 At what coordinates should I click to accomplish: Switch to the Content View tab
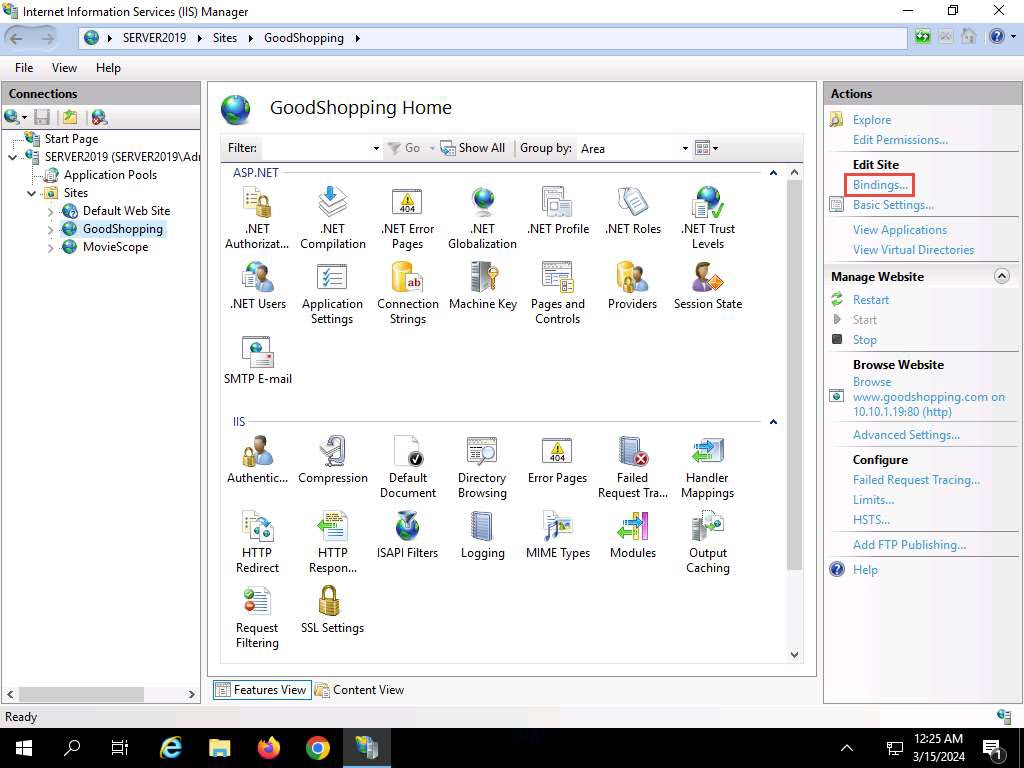point(360,690)
